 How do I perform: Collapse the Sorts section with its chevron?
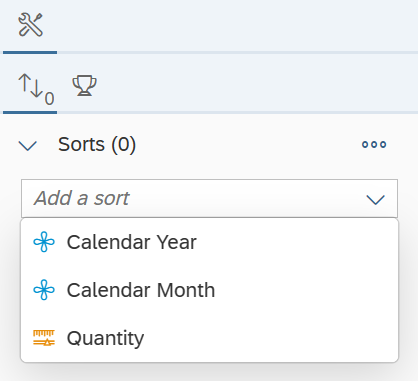[x=28, y=146]
